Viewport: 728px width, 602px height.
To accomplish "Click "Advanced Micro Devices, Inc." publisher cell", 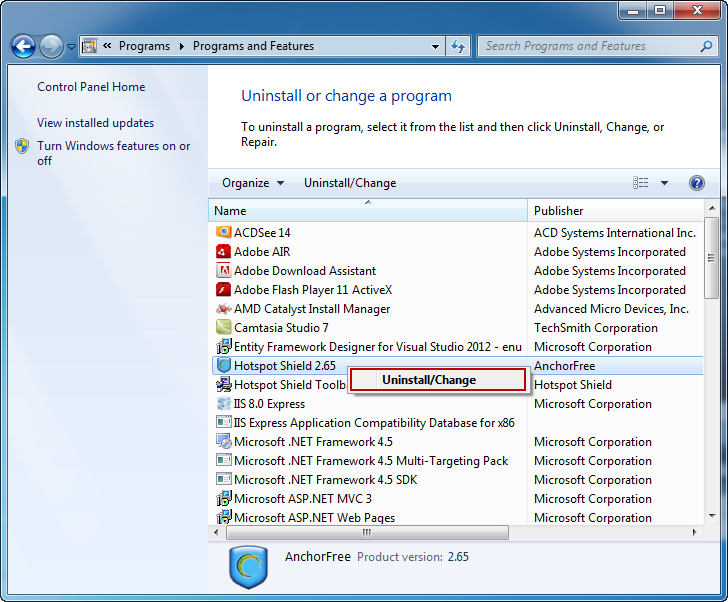I will 611,309.
